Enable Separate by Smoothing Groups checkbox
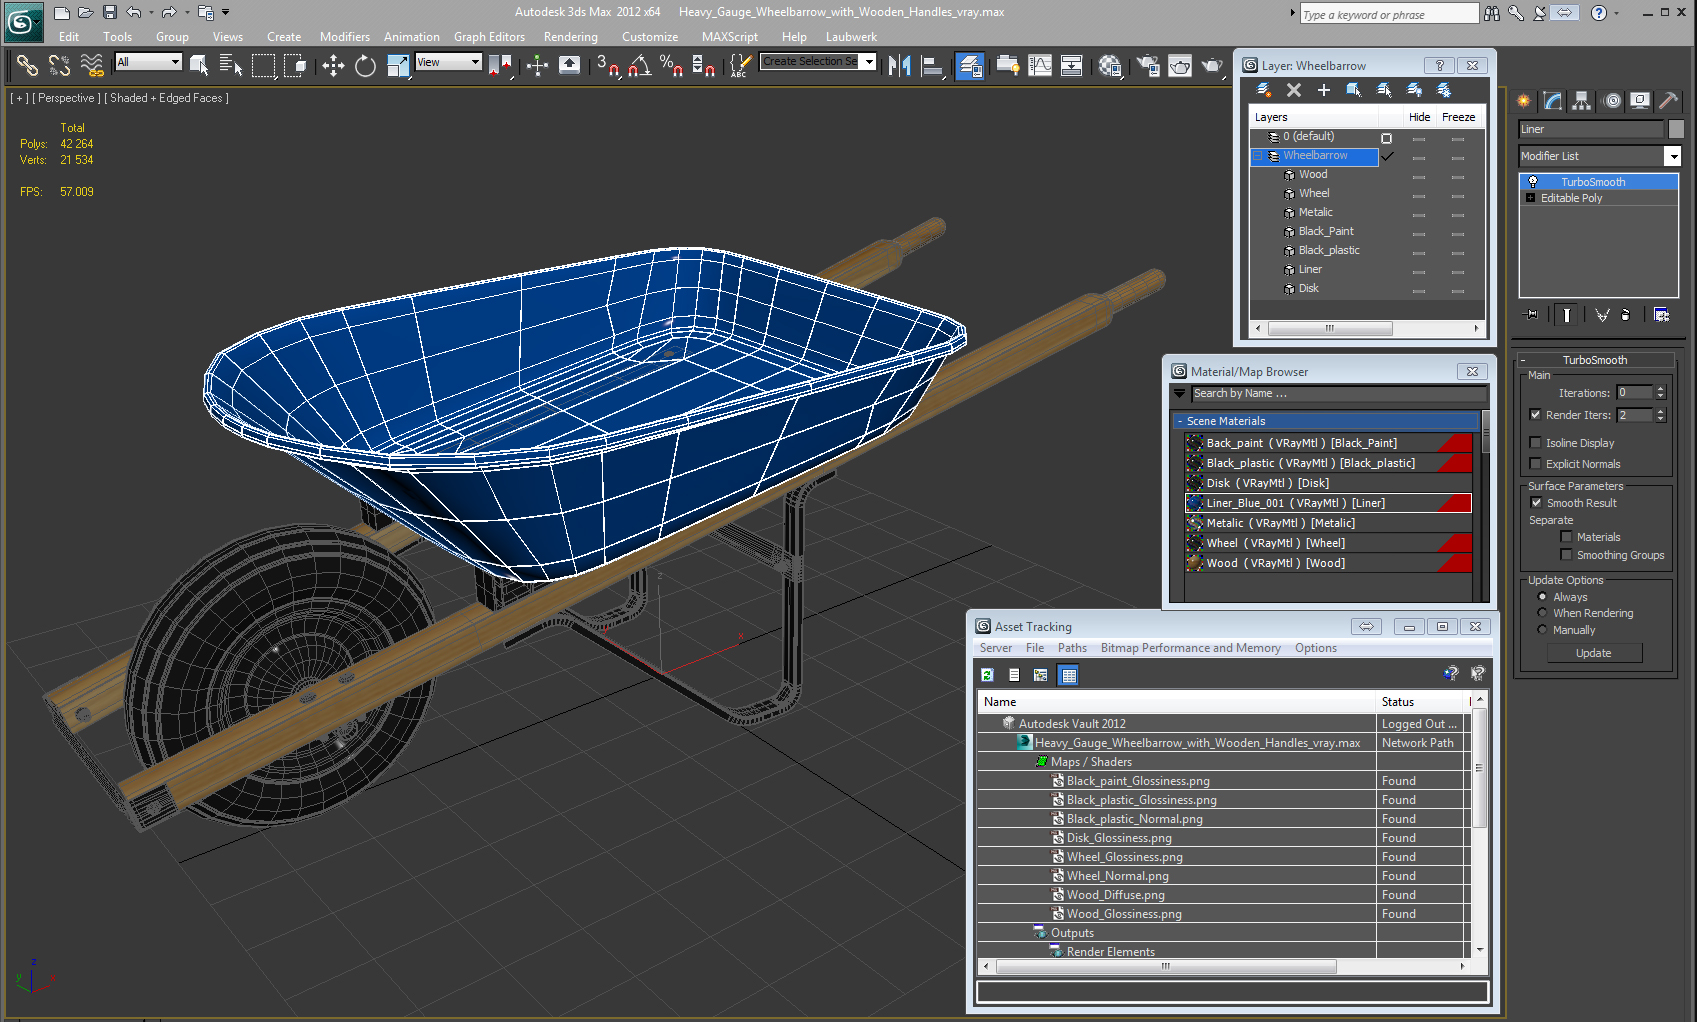 1567,554
